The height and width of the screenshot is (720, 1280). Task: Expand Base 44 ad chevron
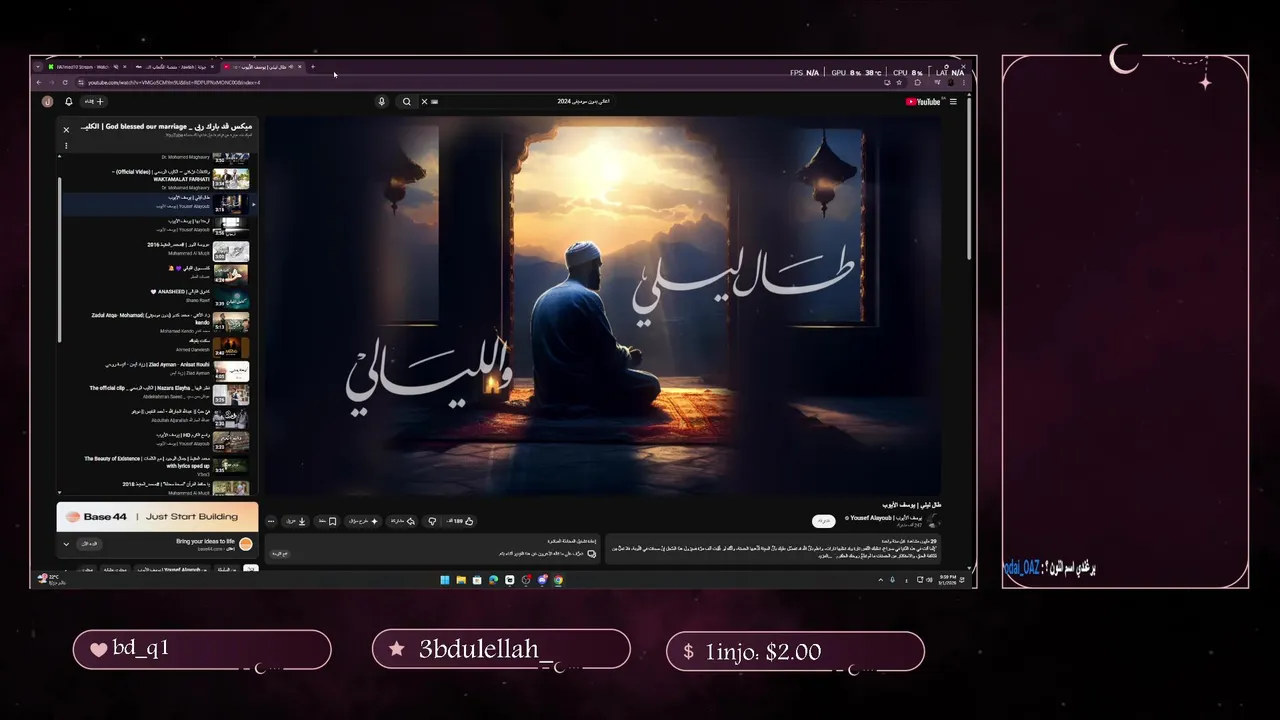66,544
